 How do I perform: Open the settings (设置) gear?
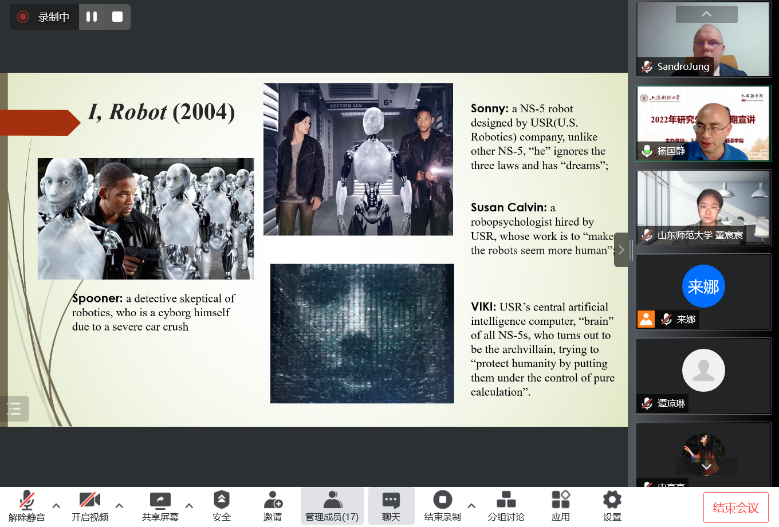[611, 505]
